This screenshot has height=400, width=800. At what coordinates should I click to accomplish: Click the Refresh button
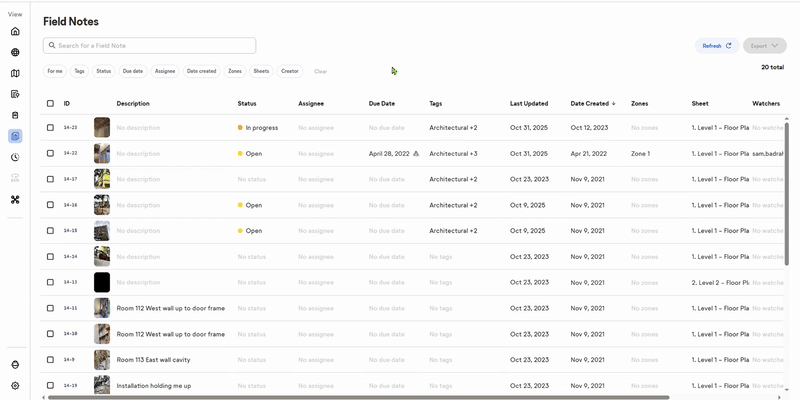(x=717, y=46)
